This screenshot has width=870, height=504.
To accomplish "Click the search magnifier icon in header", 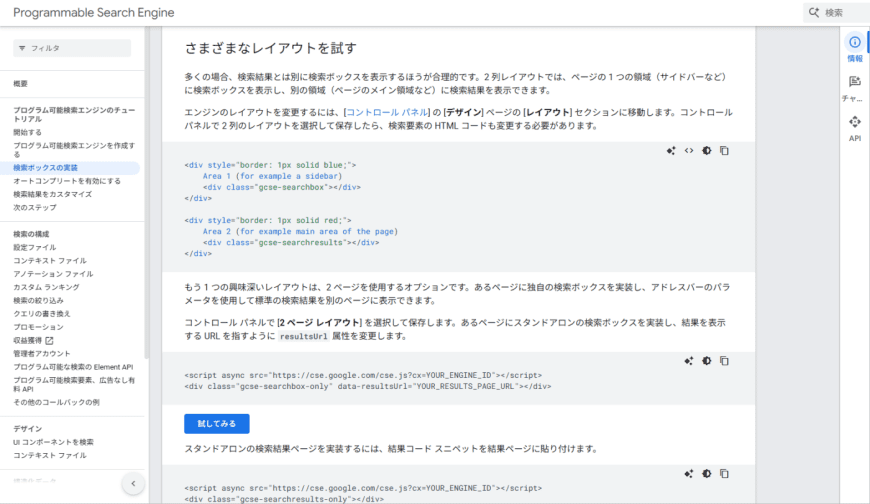I will point(814,12).
